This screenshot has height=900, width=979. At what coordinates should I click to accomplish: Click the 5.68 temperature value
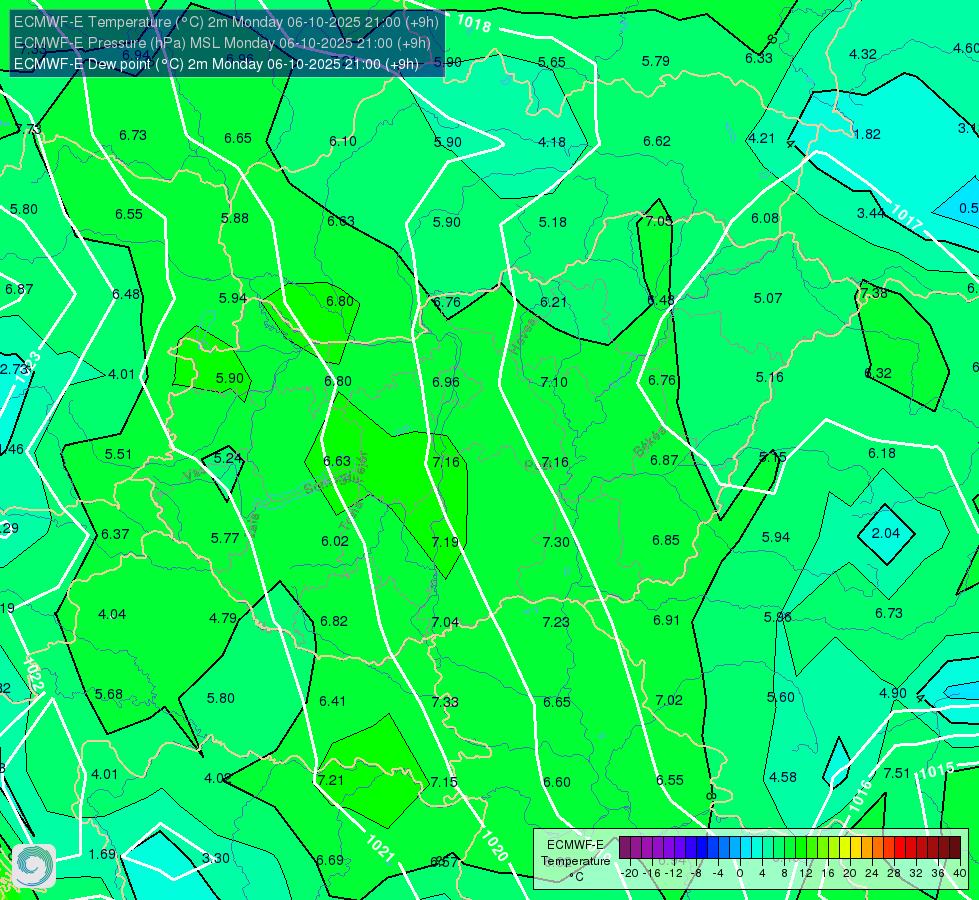point(109,695)
